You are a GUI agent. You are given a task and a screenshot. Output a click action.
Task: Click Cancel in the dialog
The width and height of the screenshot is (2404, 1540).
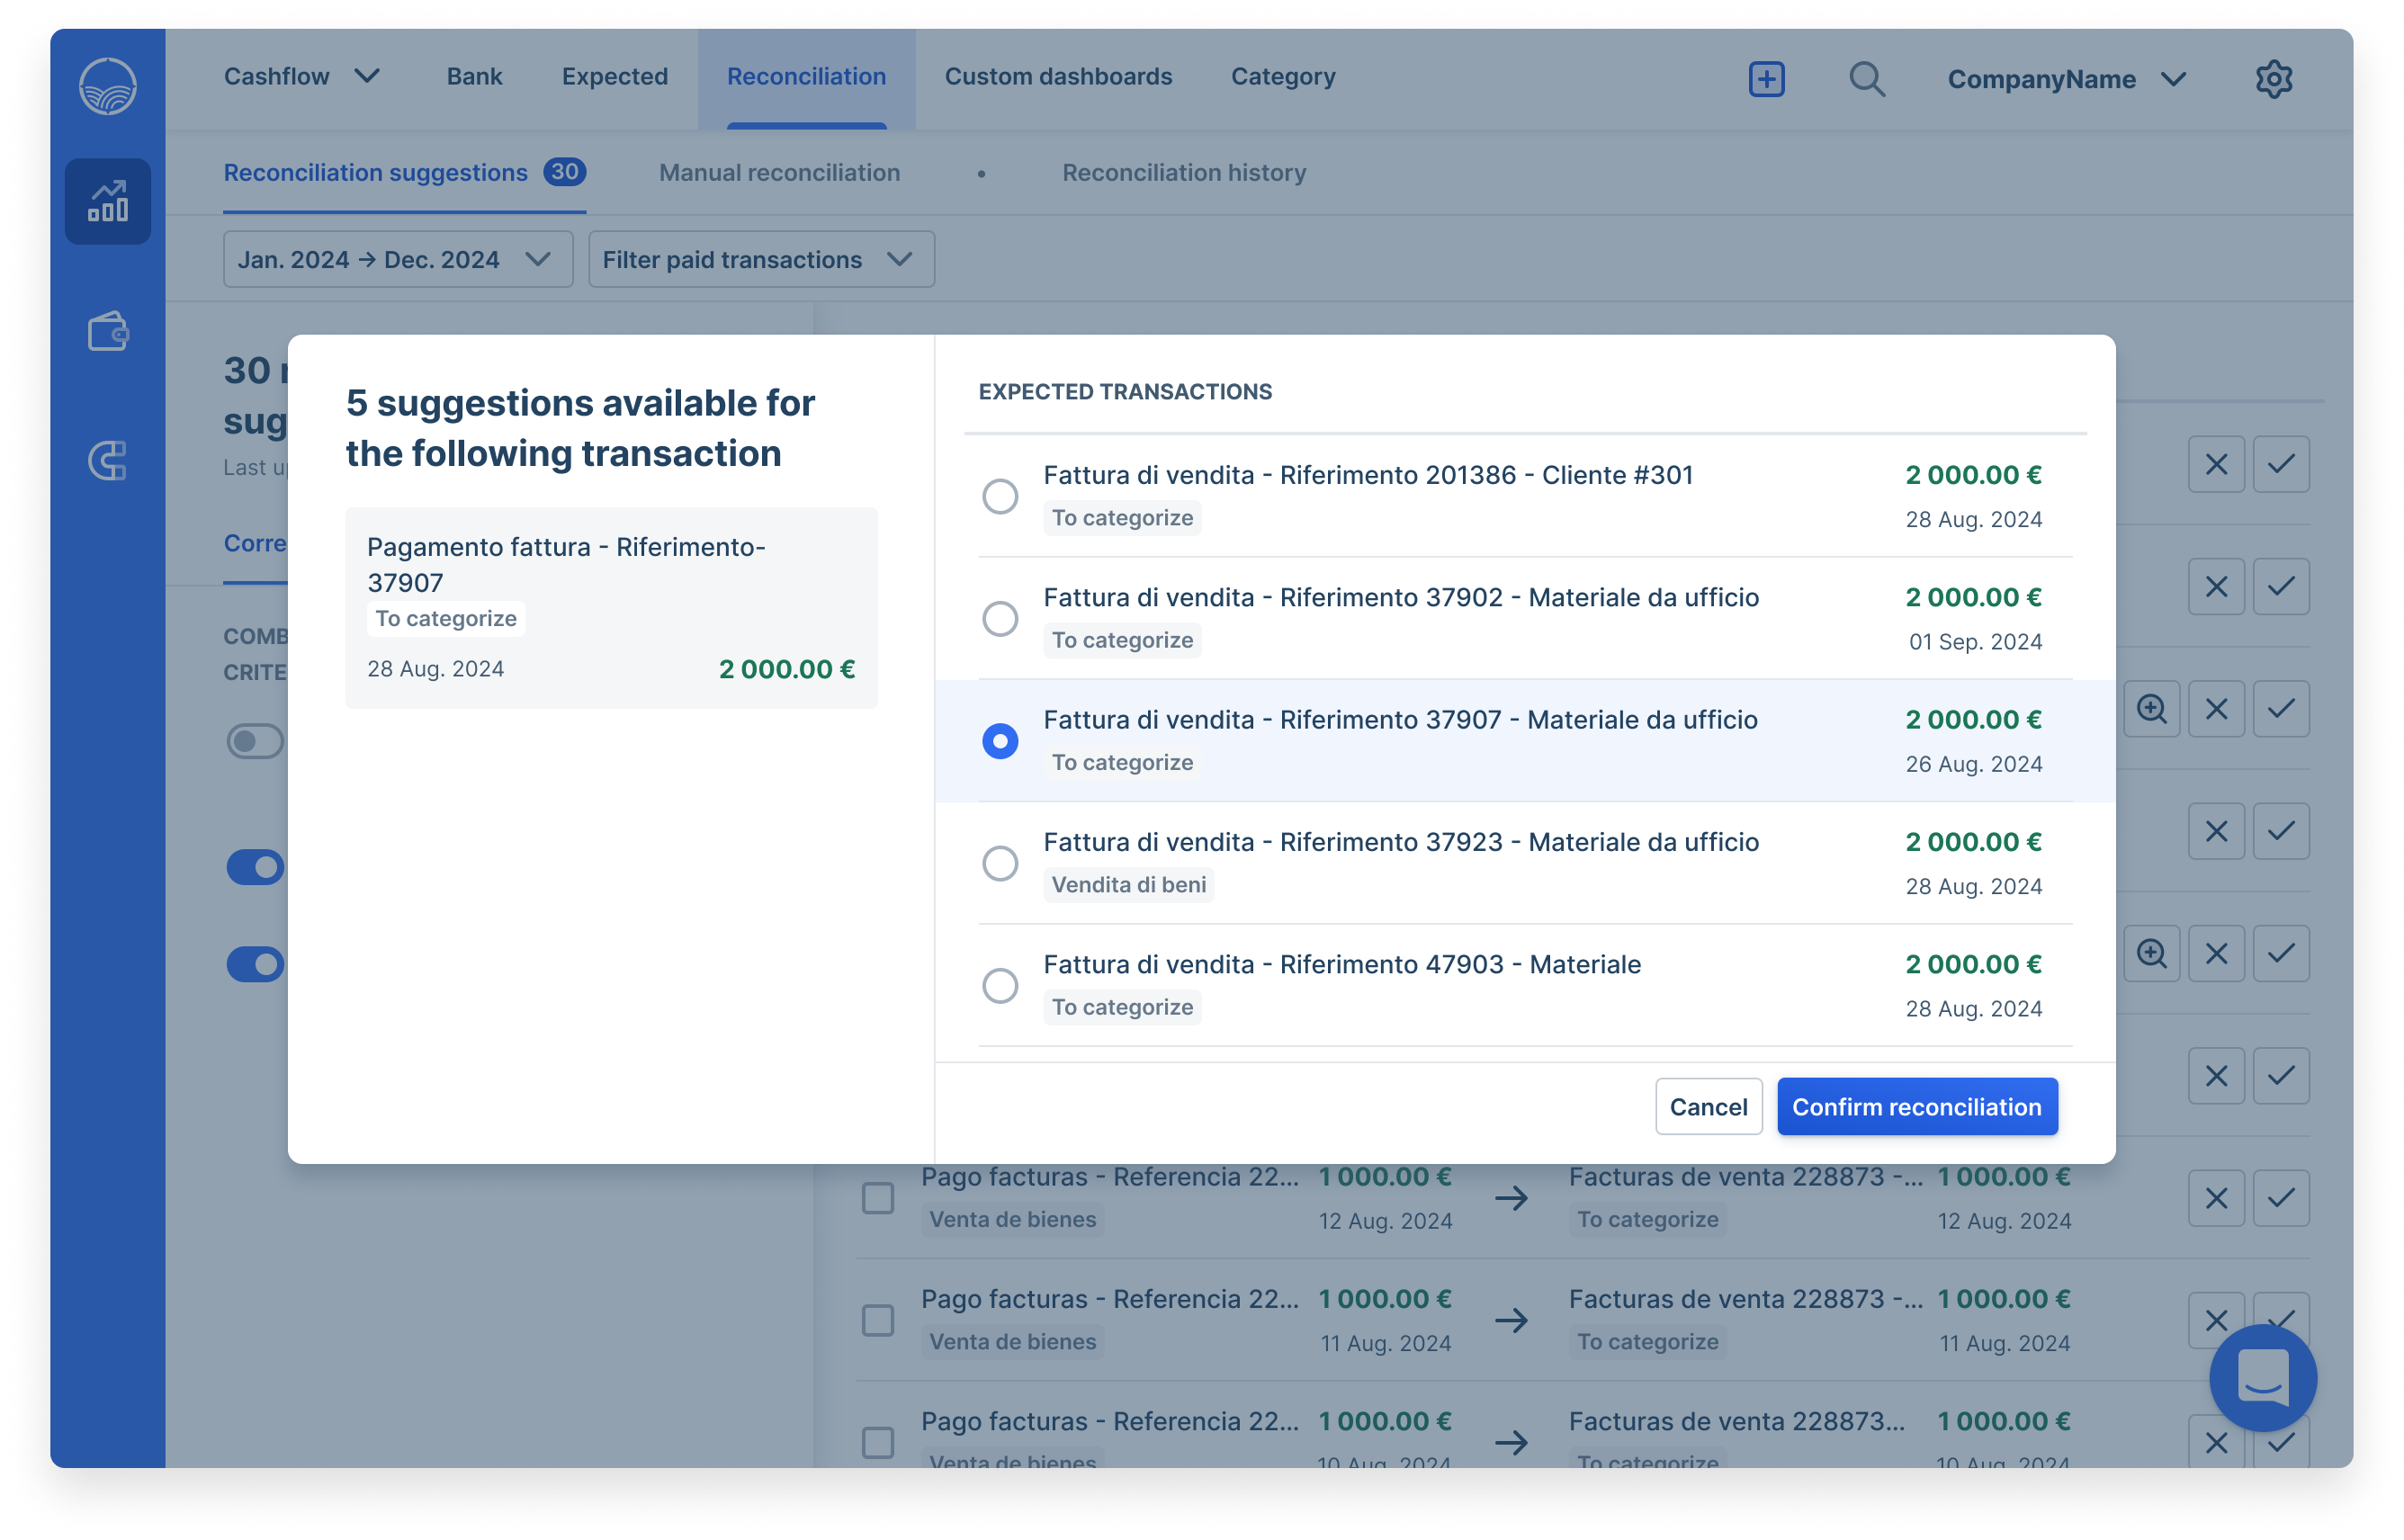(1707, 1107)
